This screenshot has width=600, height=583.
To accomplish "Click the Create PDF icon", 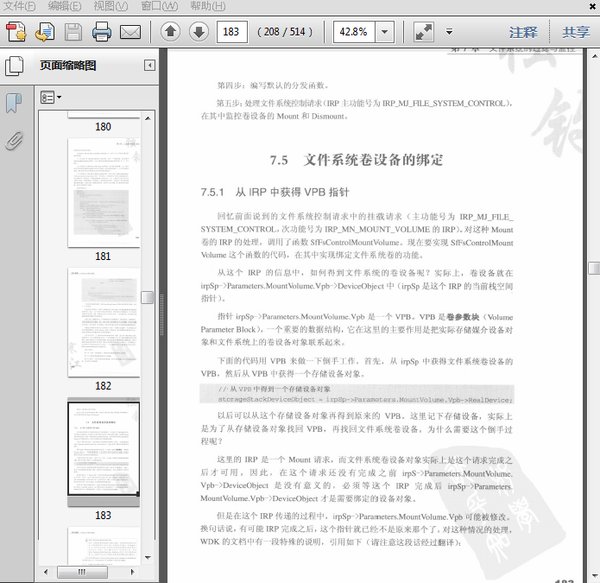I will pyautogui.click(x=16, y=32).
